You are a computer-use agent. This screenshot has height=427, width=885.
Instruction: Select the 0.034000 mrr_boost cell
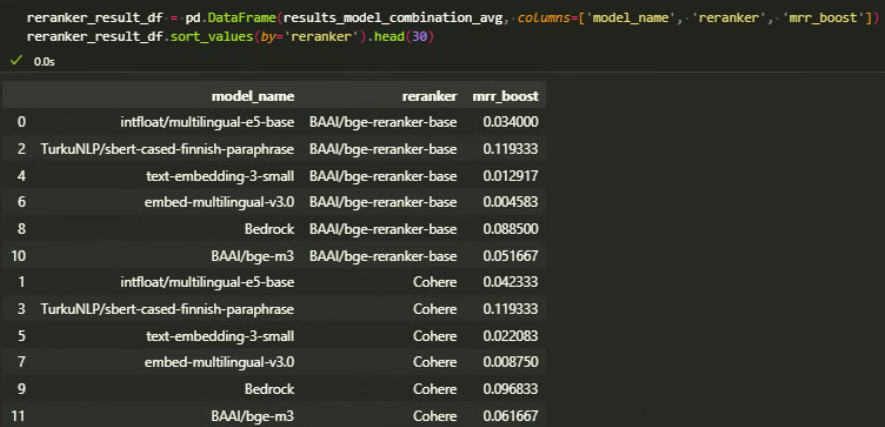(510, 122)
